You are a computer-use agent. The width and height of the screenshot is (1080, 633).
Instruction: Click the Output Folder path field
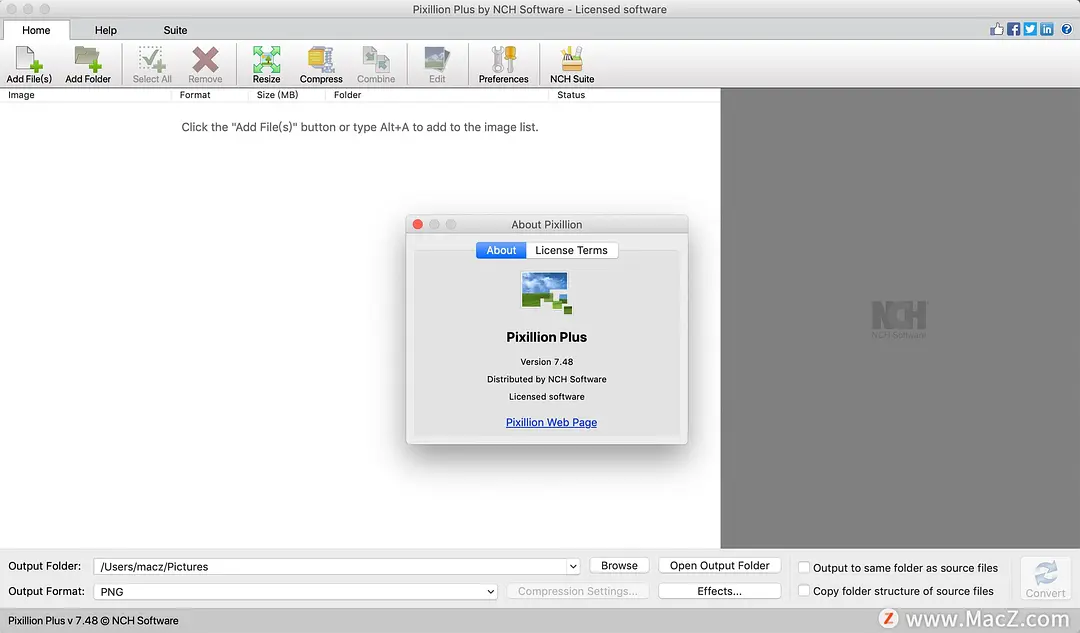(331, 566)
